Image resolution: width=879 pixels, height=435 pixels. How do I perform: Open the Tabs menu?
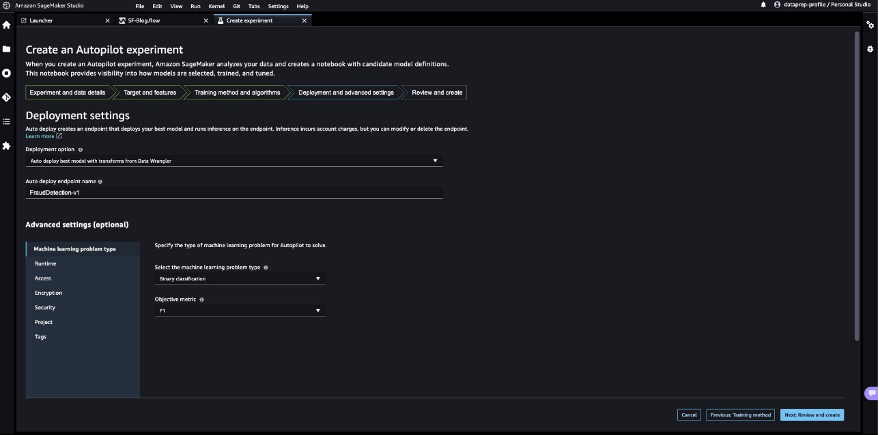254,6
